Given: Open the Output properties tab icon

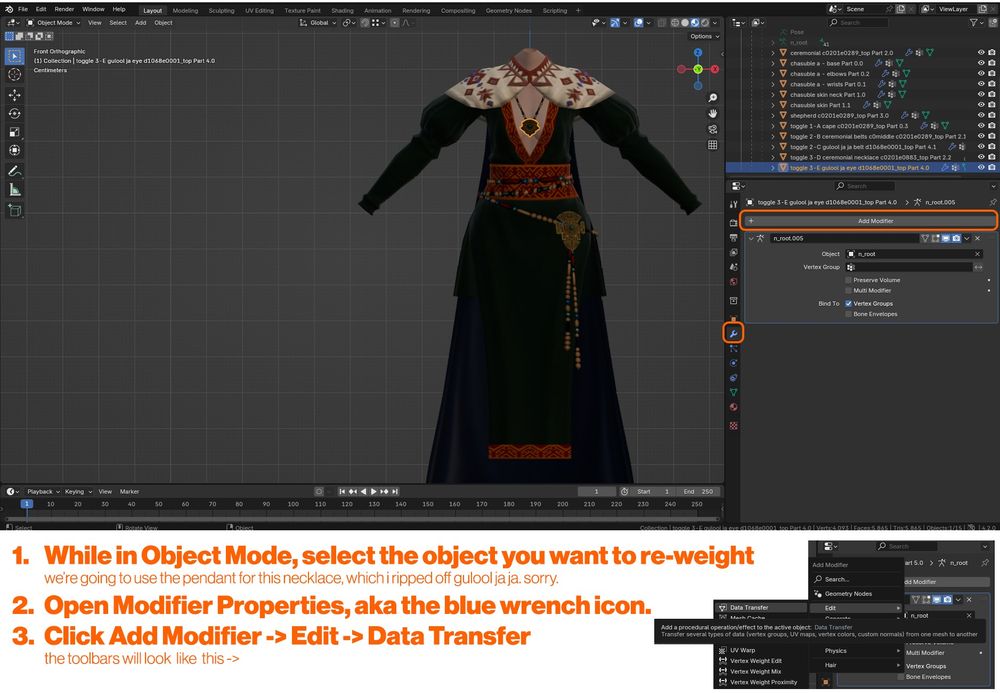Looking at the screenshot, I should (x=733, y=237).
